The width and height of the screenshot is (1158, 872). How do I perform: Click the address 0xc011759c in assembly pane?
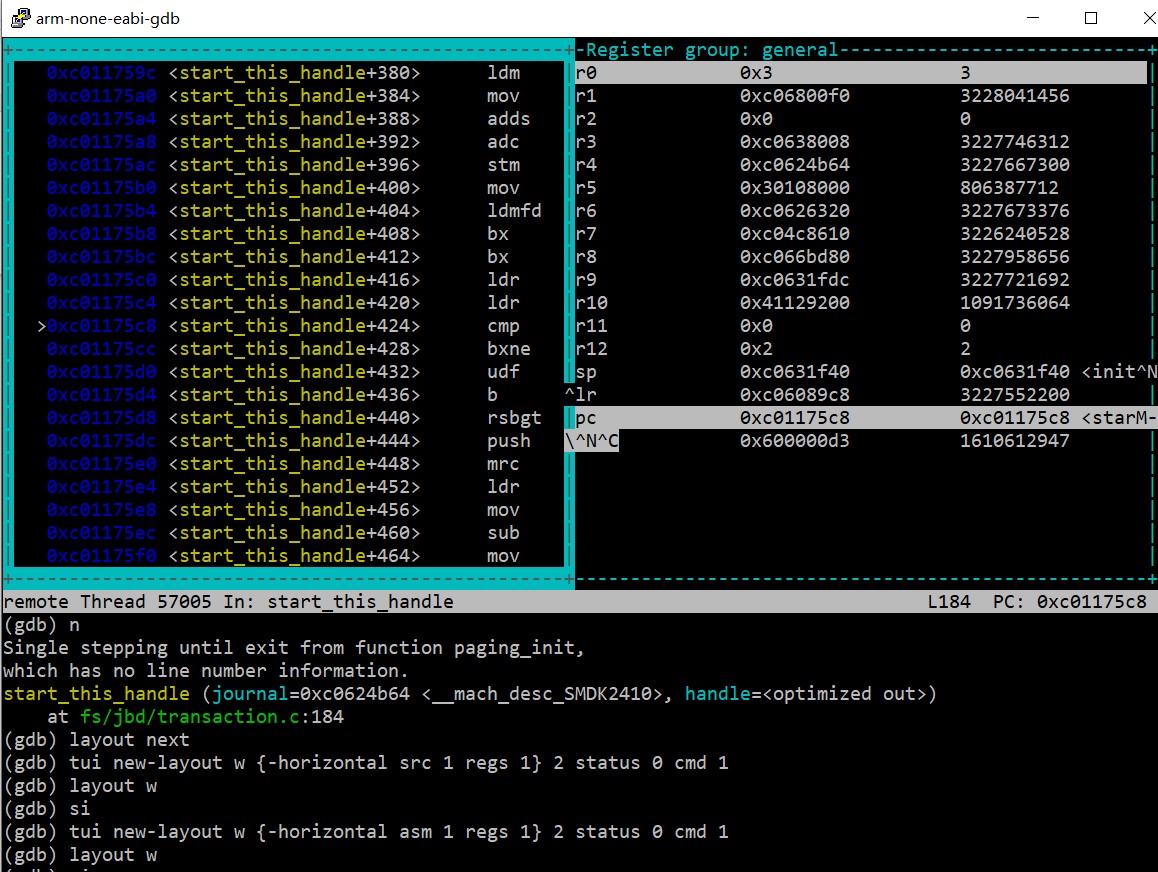tap(101, 72)
